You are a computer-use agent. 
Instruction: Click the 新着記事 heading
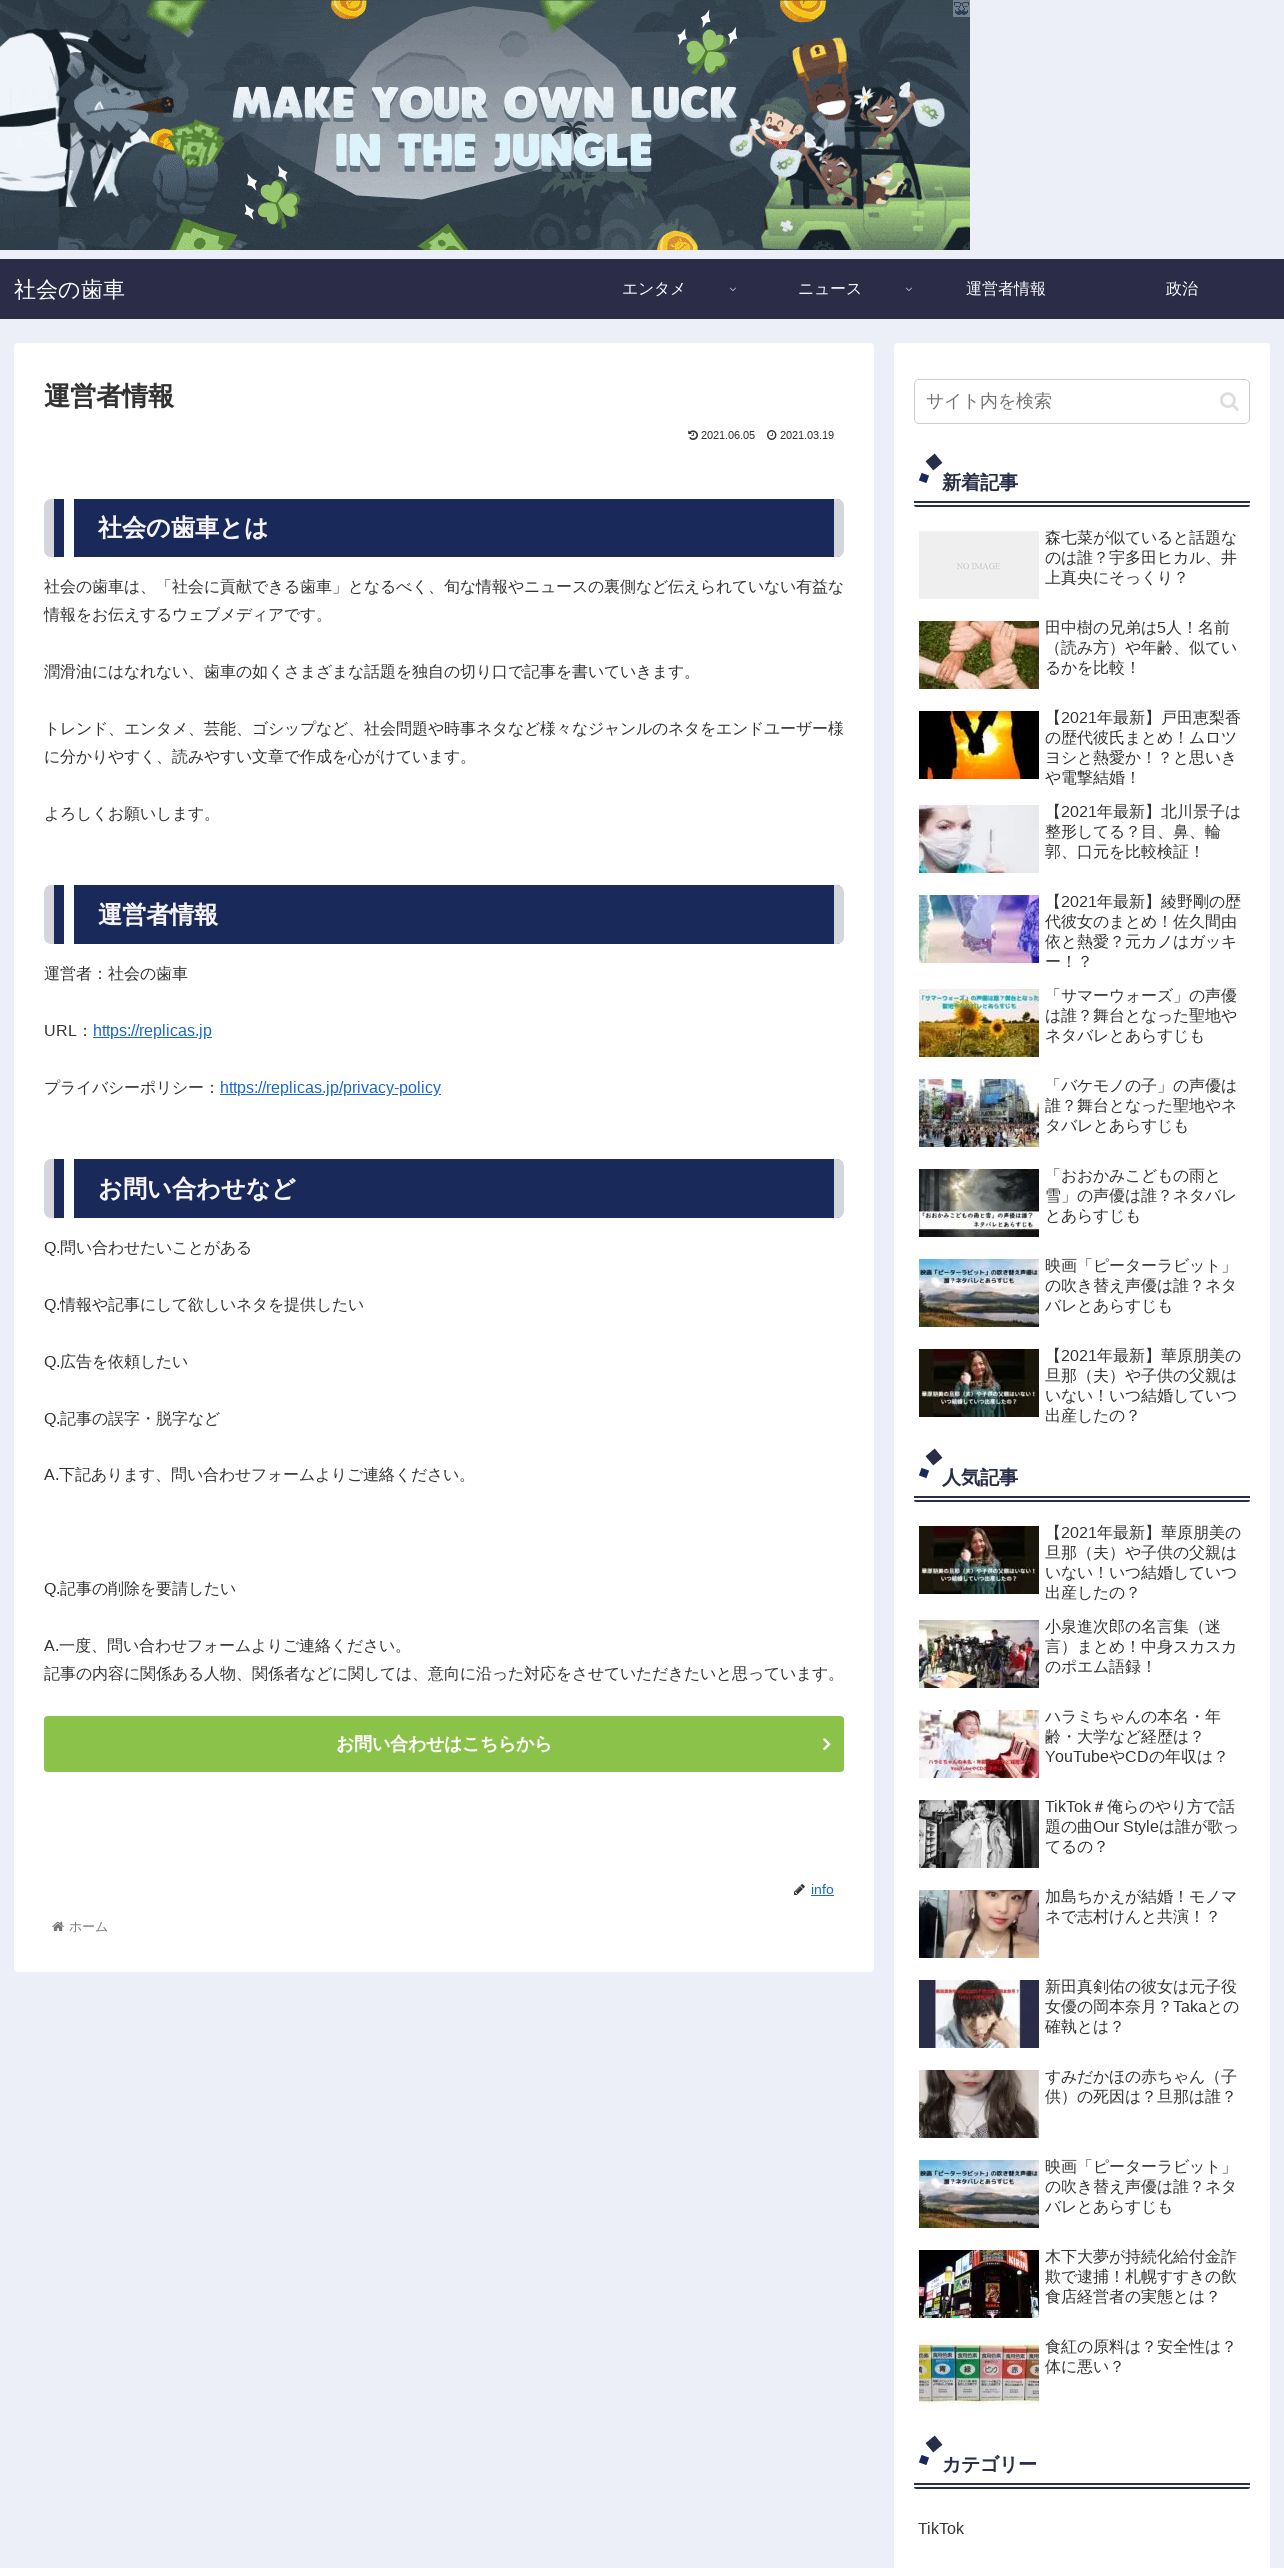(979, 482)
